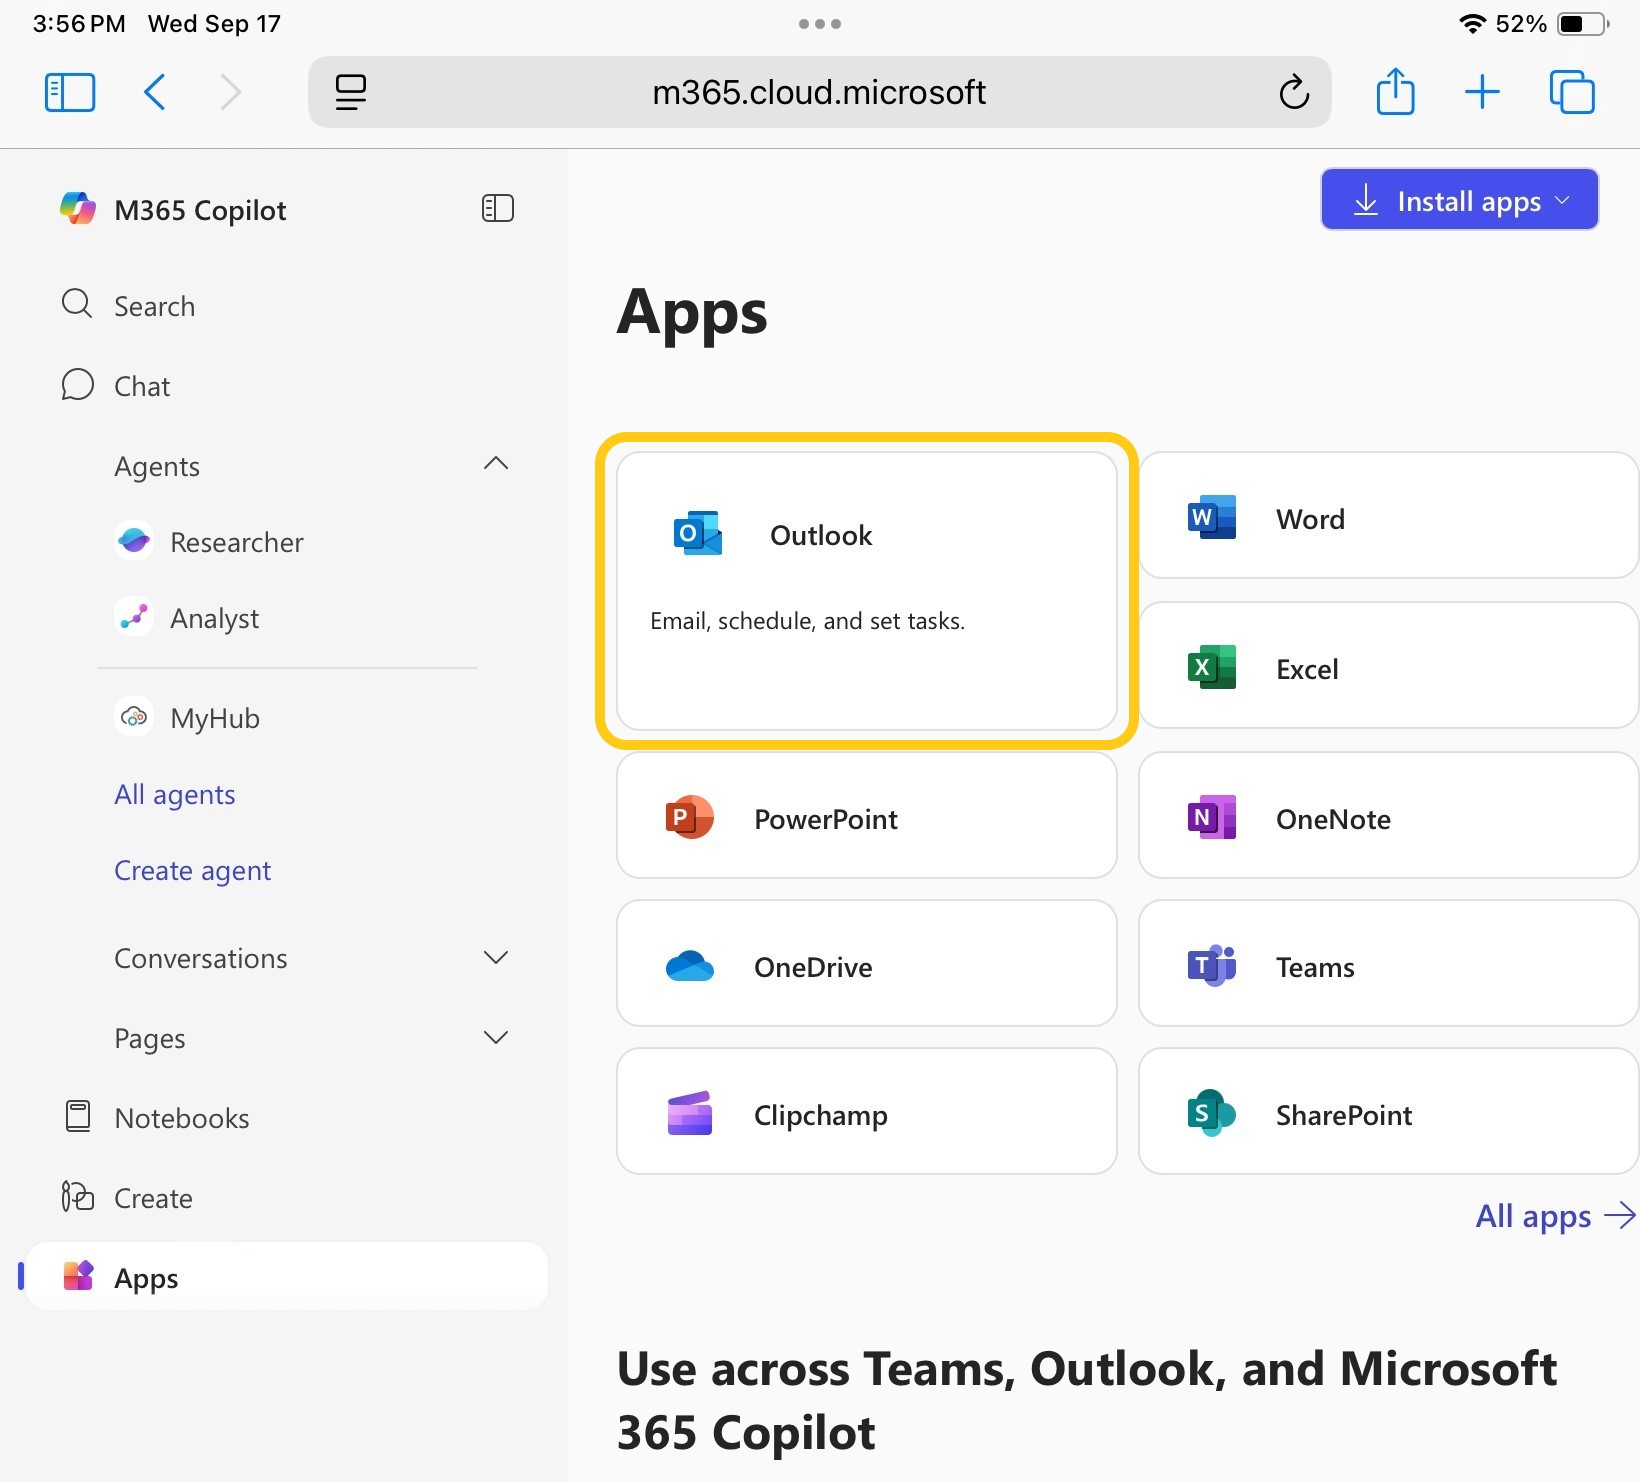Select the PowerPoint app
The image size is (1640, 1482).
click(x=865, y=816)
